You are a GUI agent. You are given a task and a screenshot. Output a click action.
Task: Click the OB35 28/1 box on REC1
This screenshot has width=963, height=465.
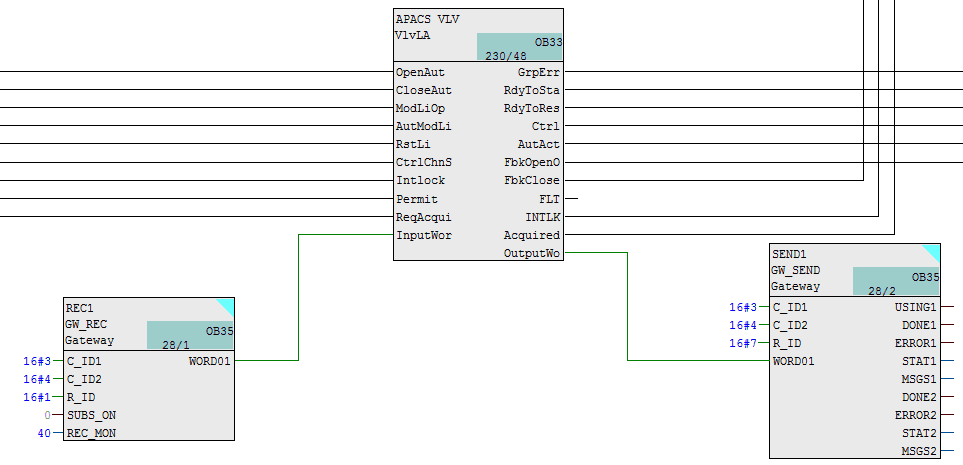(x=190, y=335)
